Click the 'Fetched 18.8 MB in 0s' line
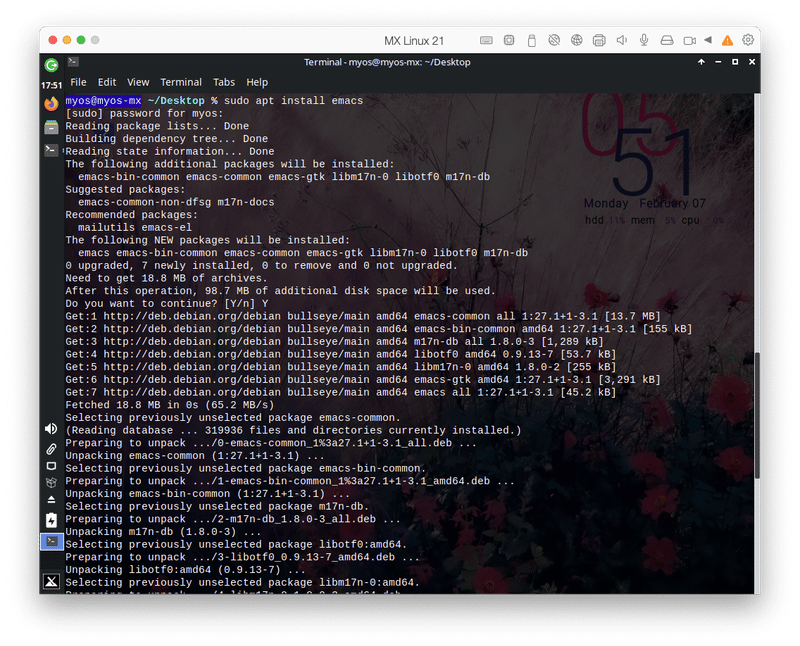Image resolution: width=800 pixels, height=646 pixels. [x=170, y=405]
